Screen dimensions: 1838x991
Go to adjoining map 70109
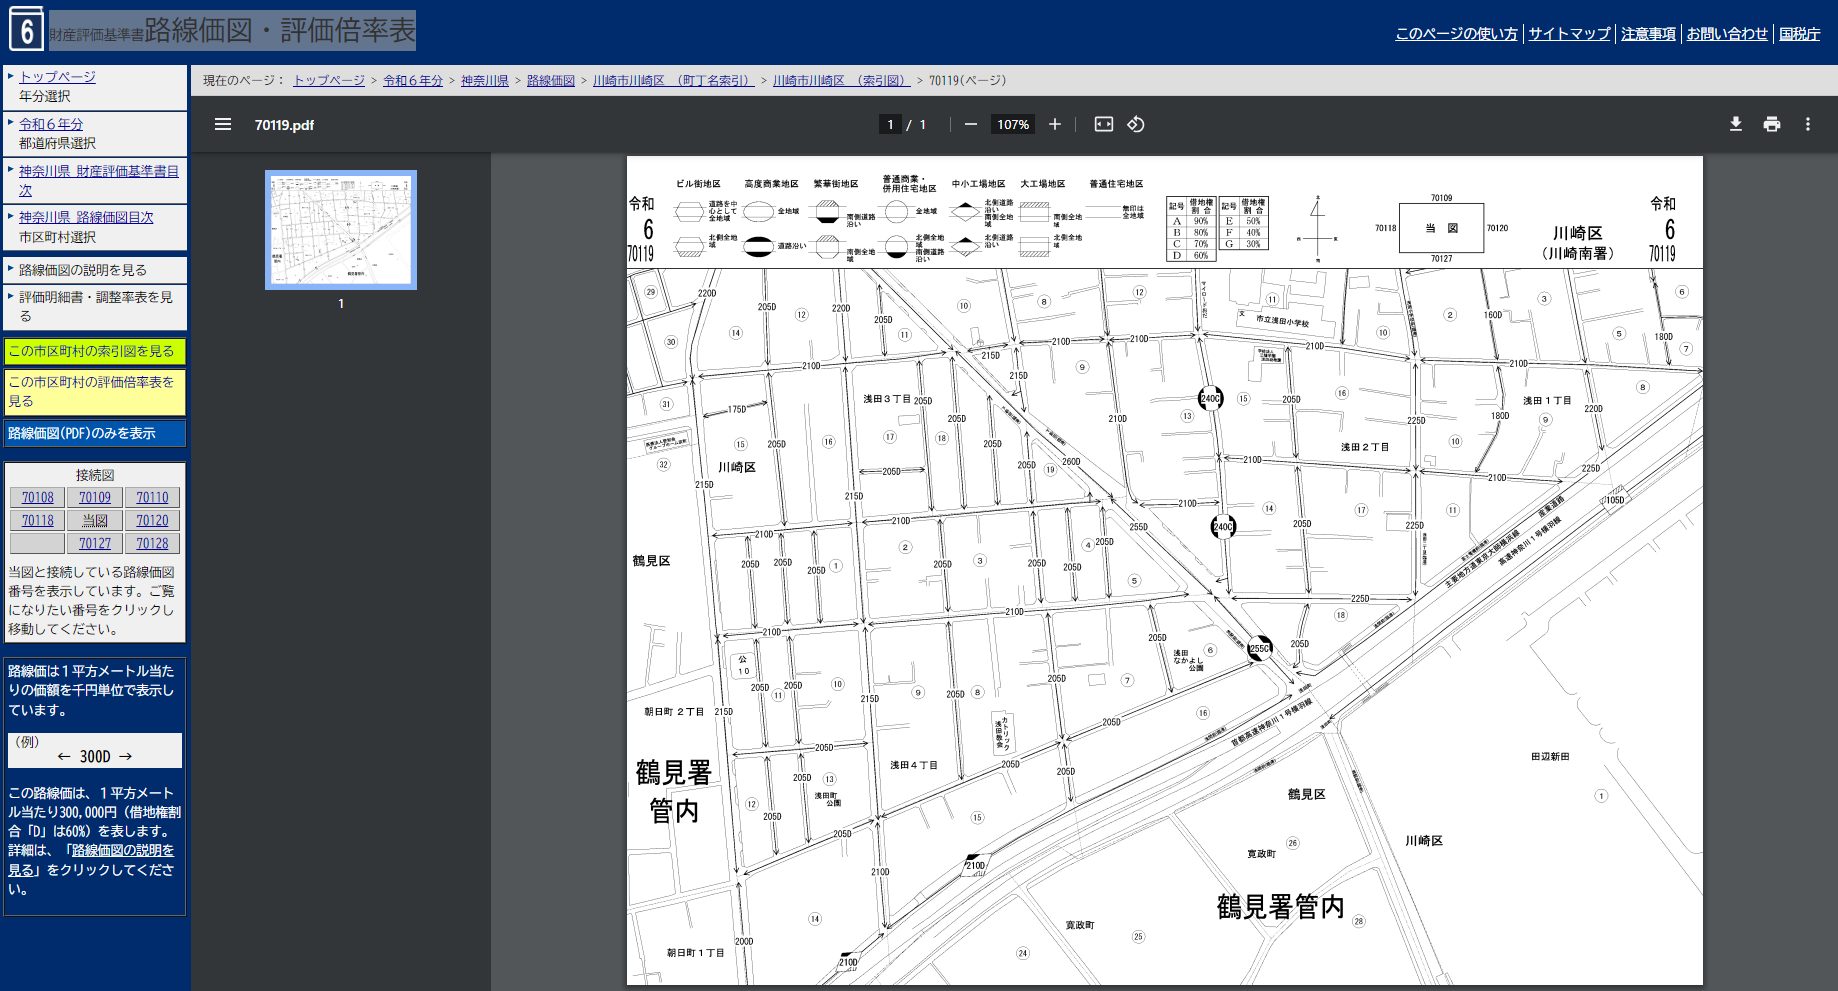95,497
